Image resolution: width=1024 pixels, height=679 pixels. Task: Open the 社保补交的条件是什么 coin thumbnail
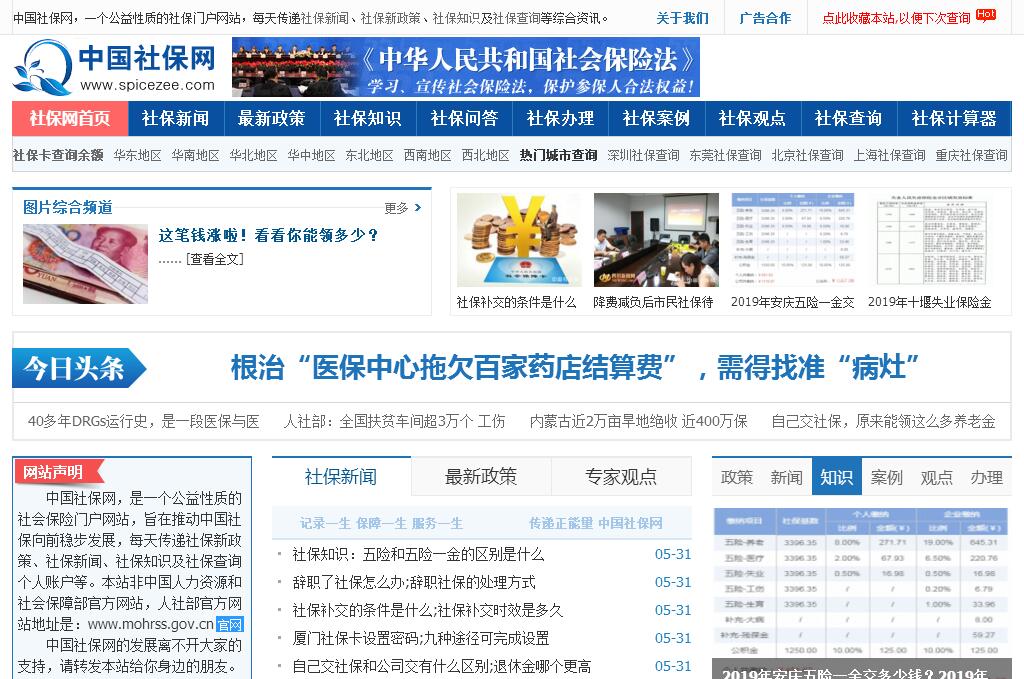coord(518,240)
